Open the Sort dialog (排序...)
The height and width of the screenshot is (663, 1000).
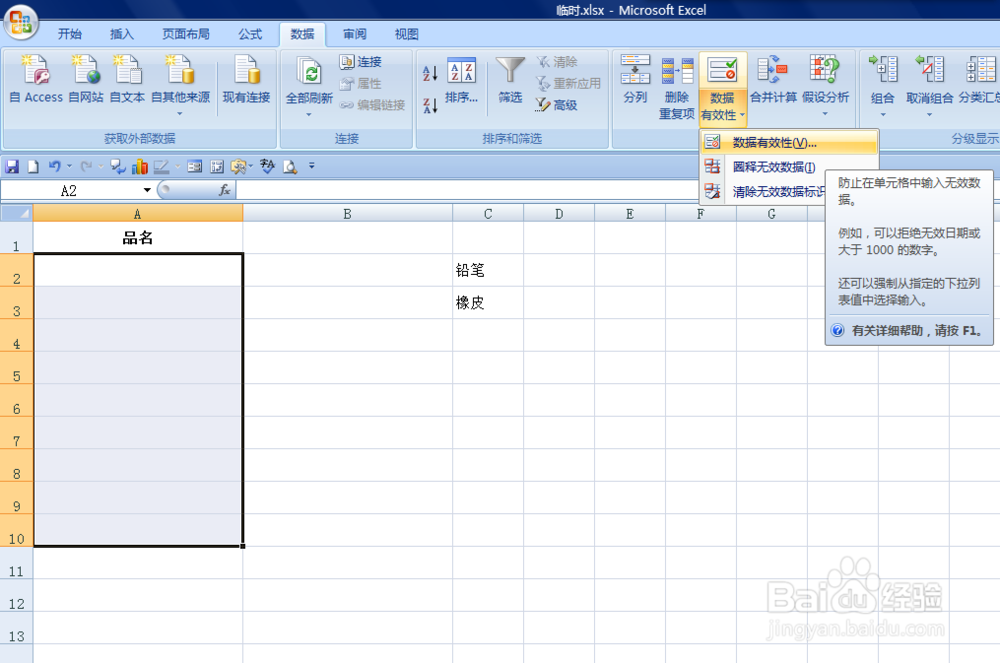coord(461,80)
